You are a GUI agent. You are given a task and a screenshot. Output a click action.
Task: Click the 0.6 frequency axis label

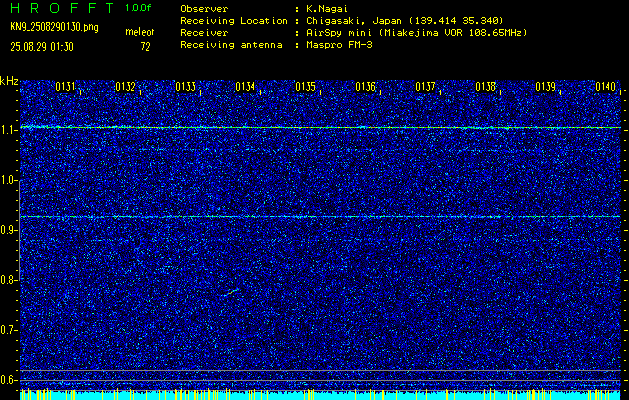[x=9, y=380]
